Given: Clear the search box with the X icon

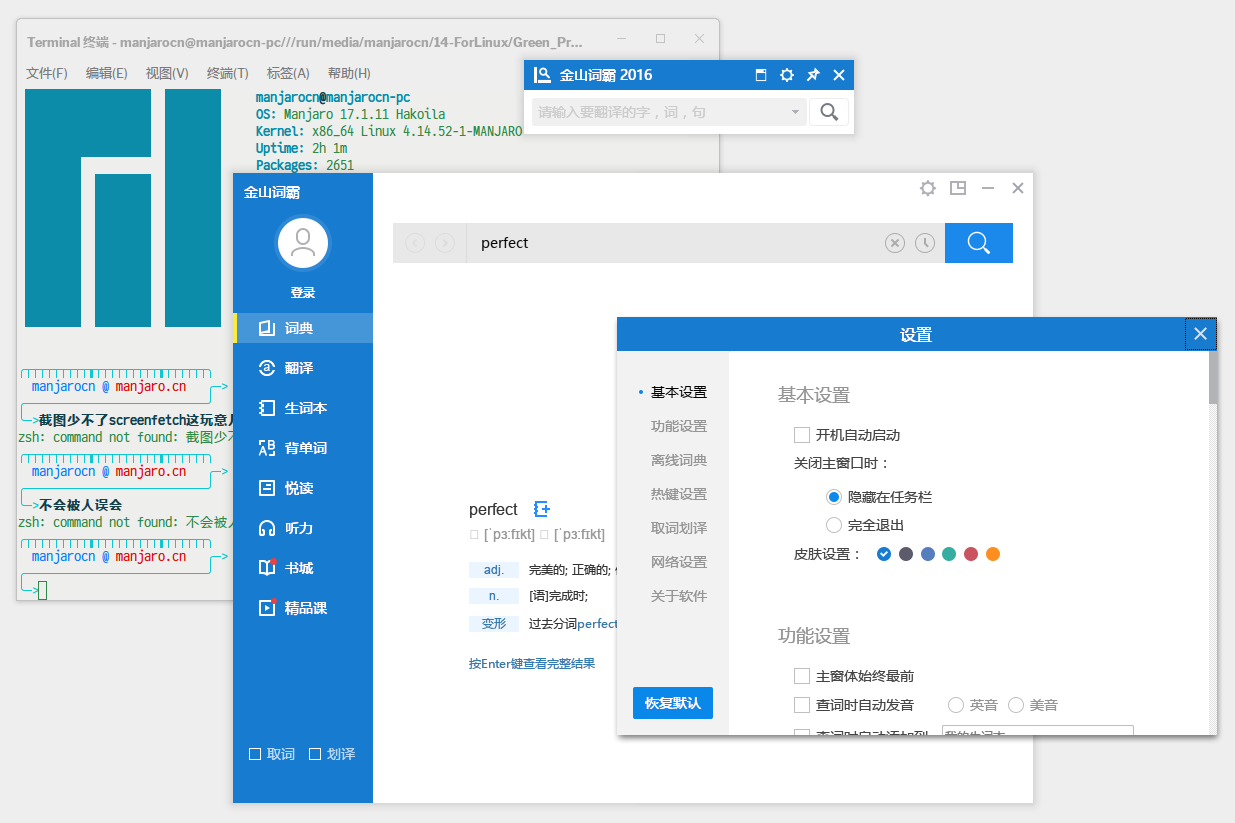Looking at the screenshot, I should coord(895,243).
